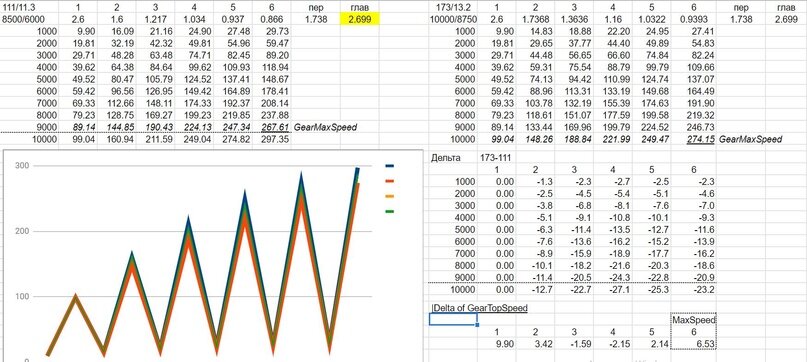Select cell with value 137.07

click(x=693, y=79)
